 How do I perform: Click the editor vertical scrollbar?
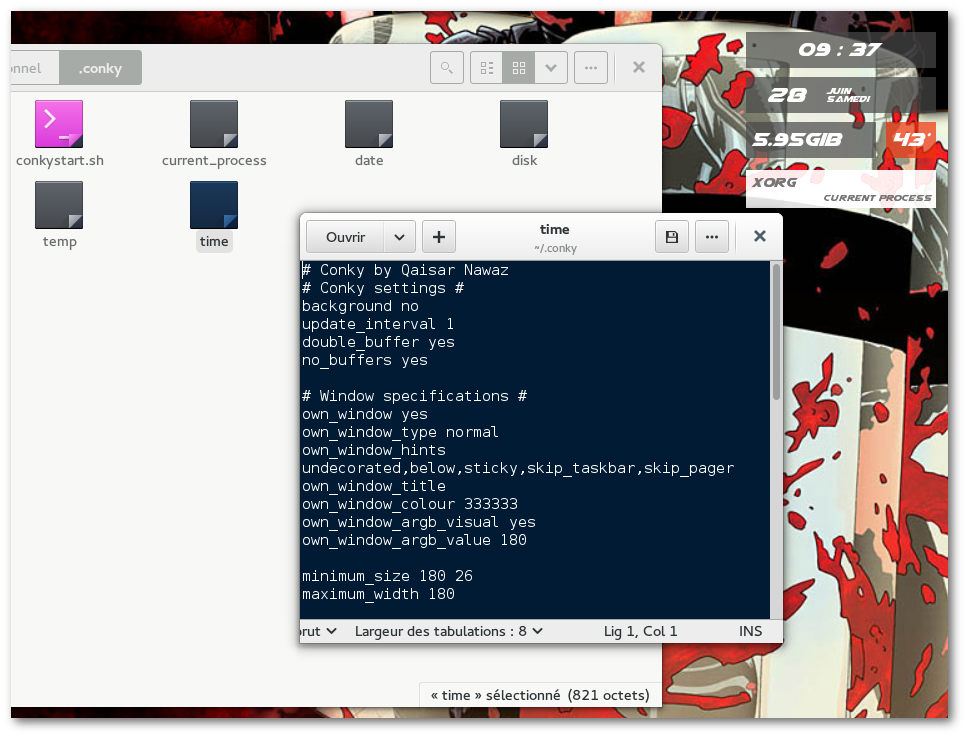pyautogui.click(x=776, y=331)
